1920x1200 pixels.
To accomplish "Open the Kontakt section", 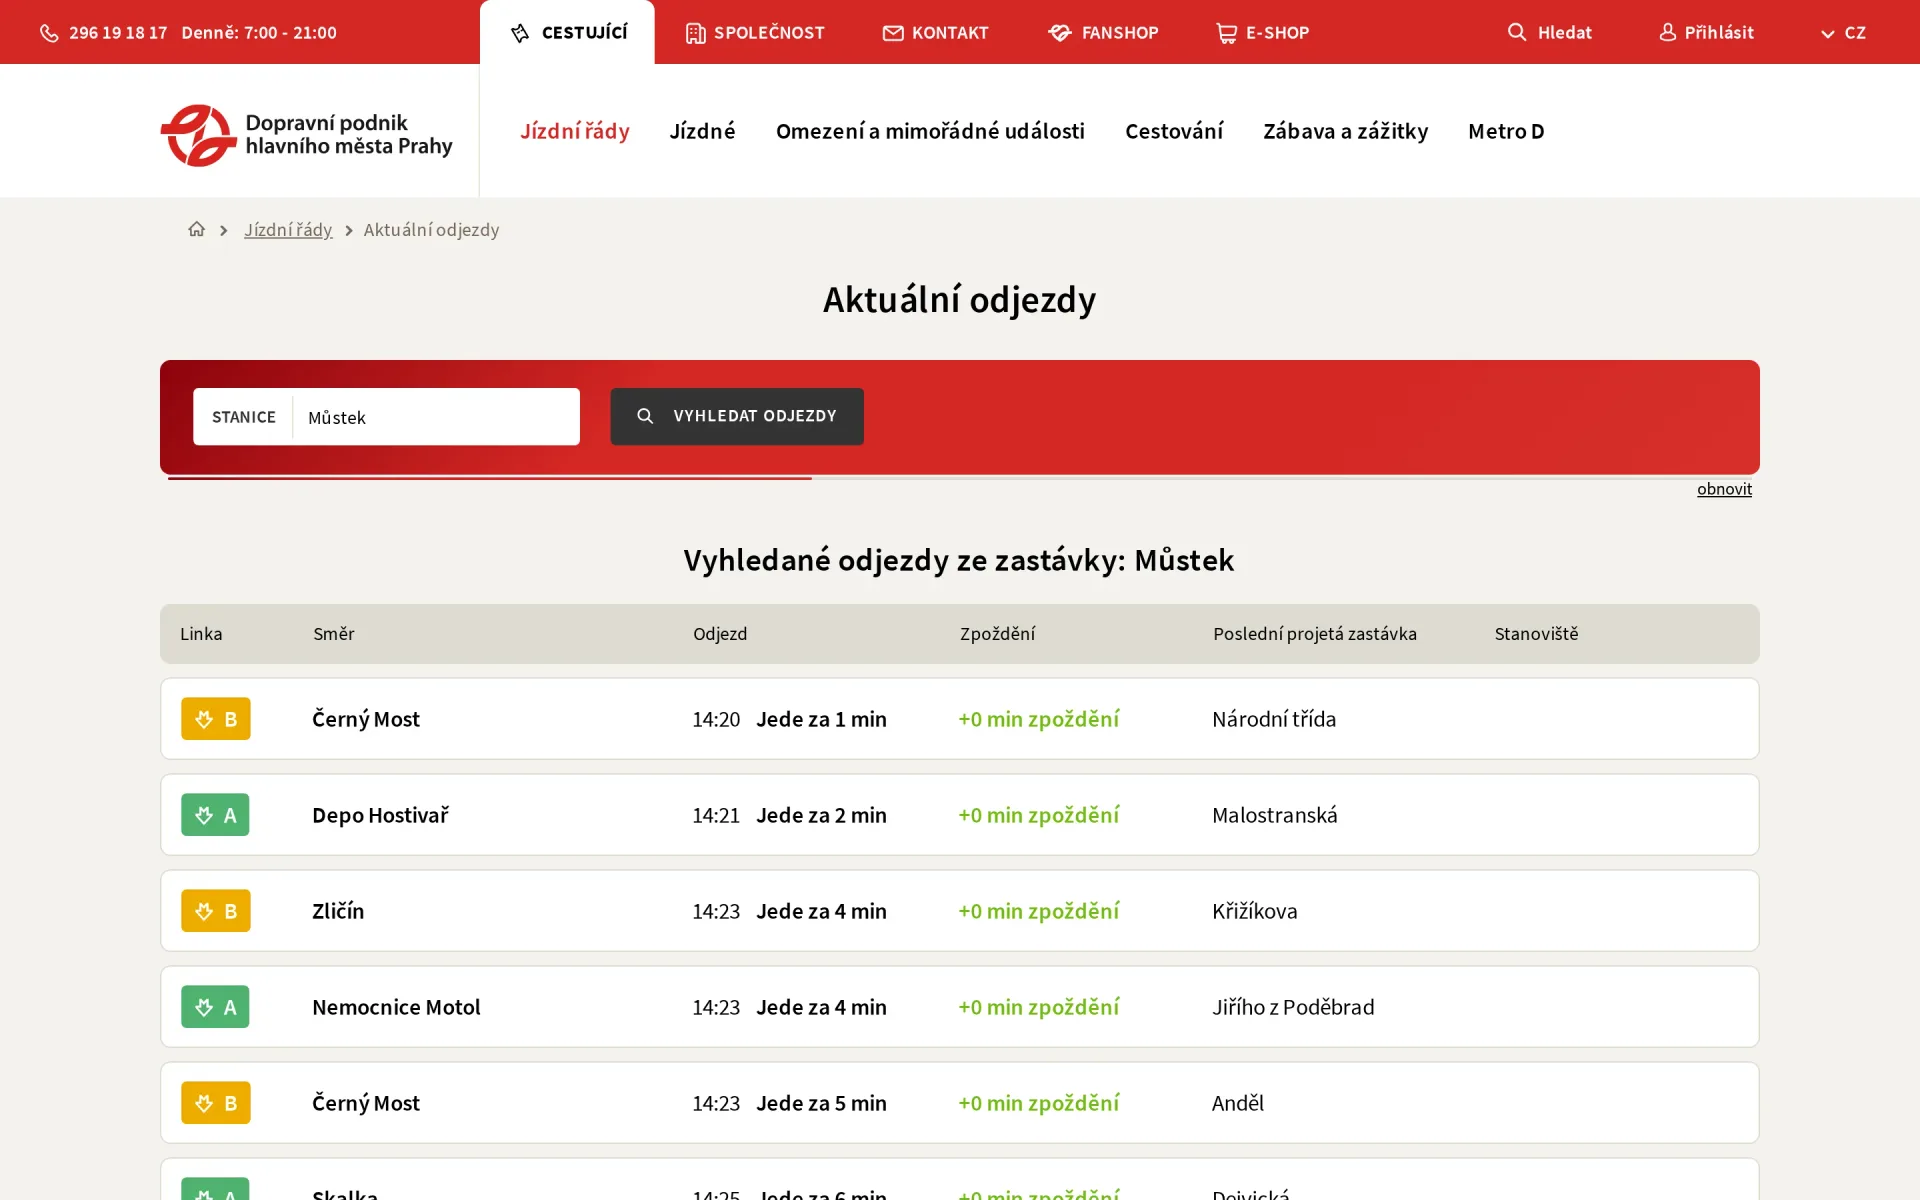I will (x=935, y=32).
